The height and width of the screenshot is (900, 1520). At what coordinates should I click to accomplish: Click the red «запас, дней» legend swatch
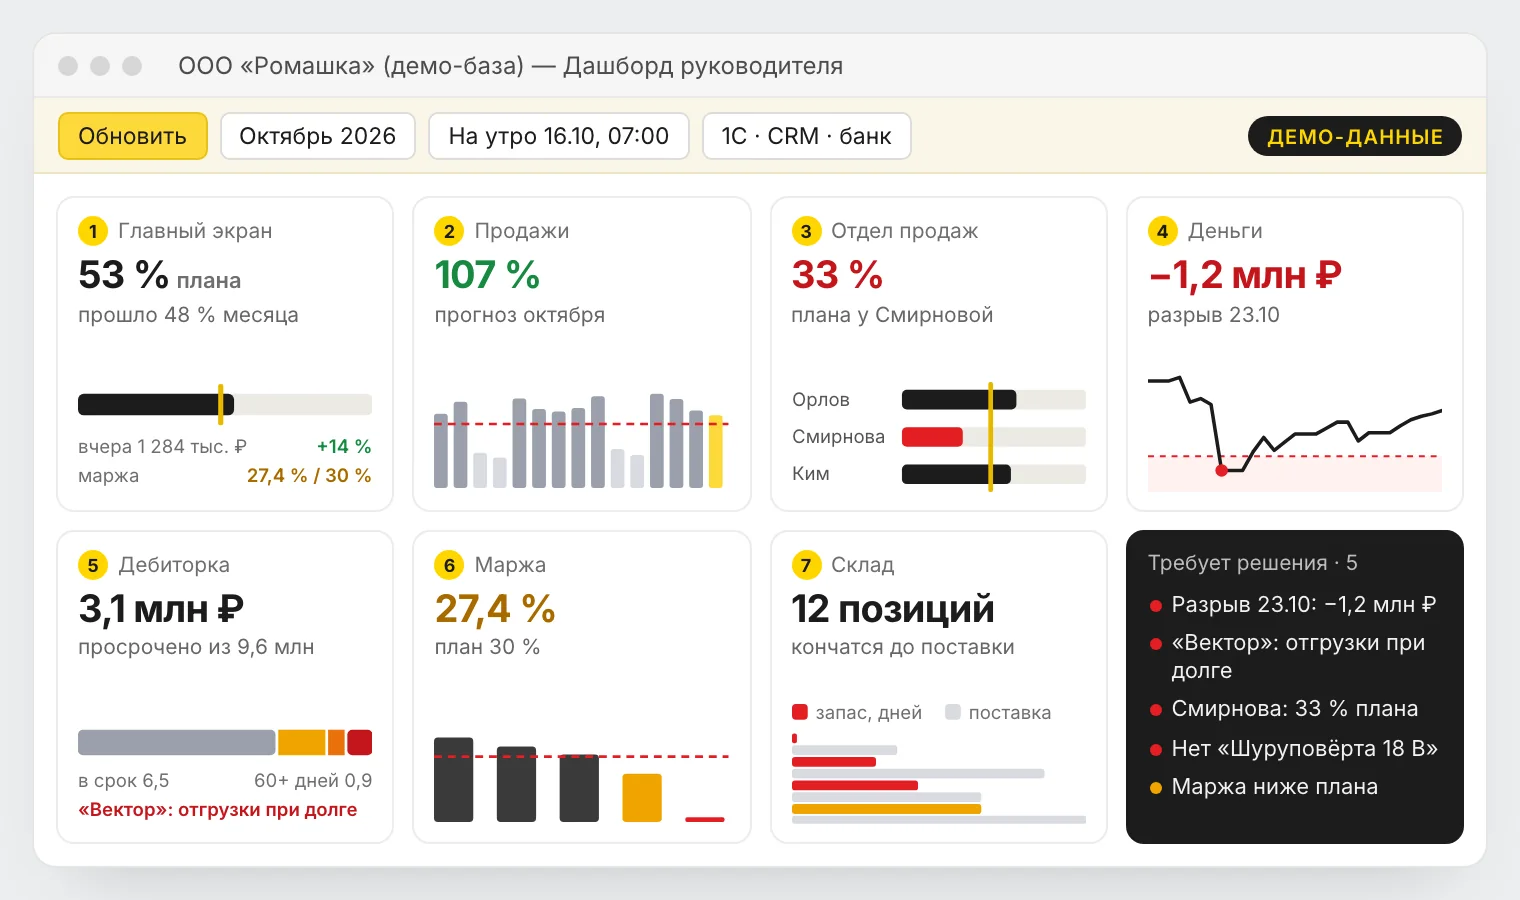click(x=800, y=712)
